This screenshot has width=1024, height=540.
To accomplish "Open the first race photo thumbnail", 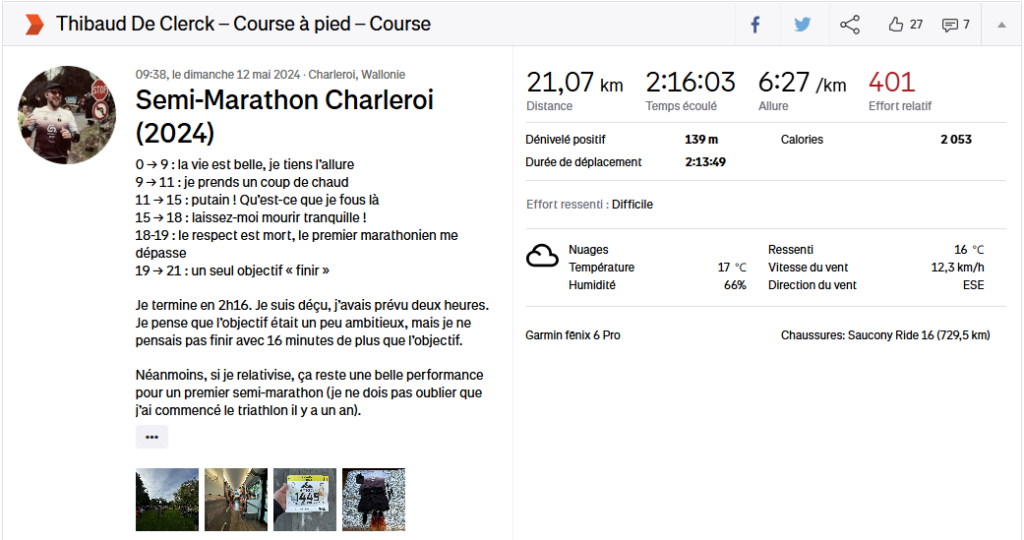I will coord(167,499).
